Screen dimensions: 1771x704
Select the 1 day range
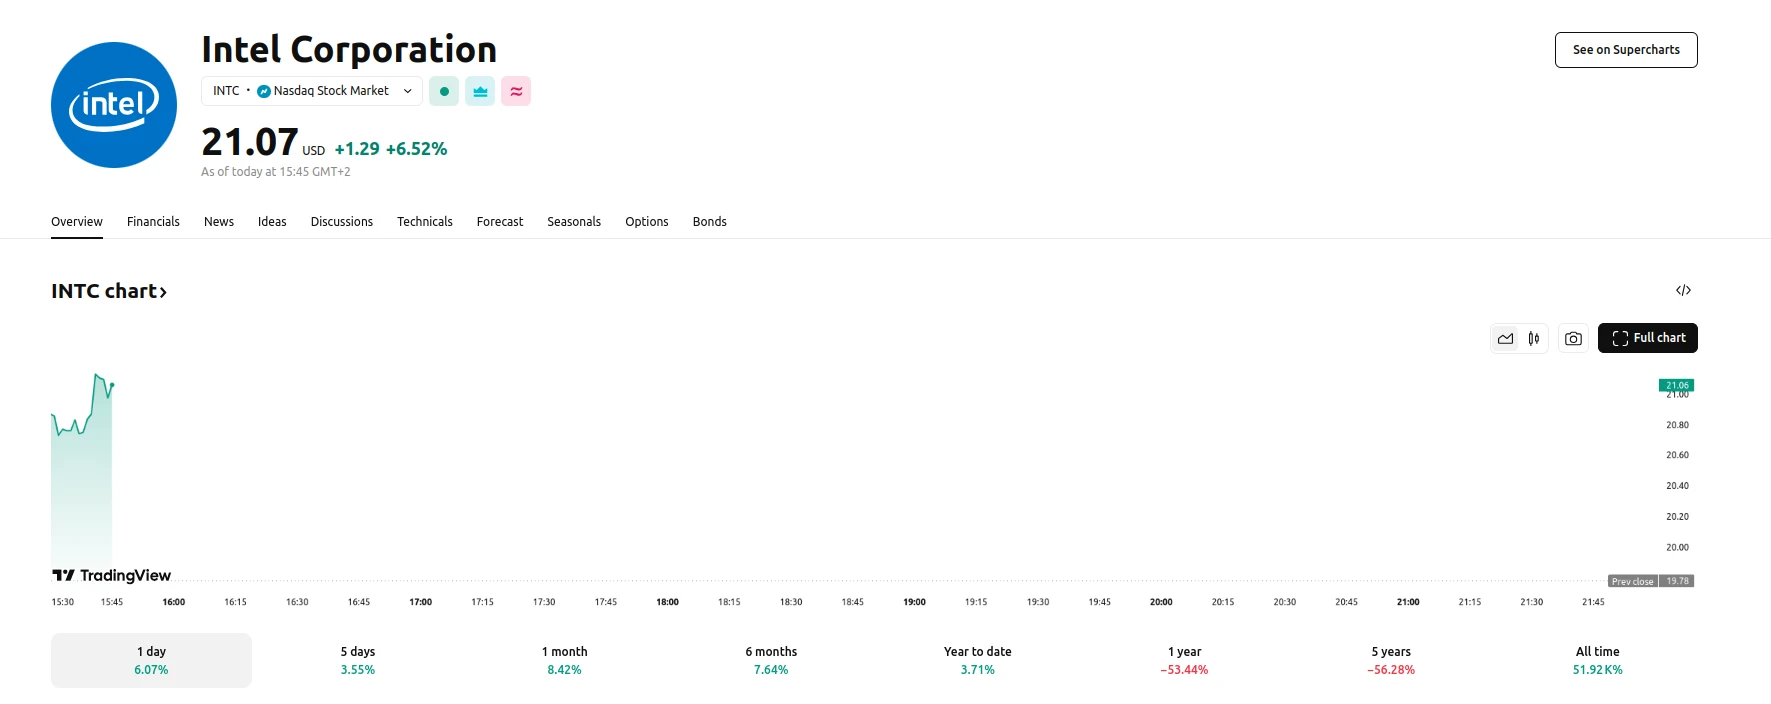click(x=151, y=660)
